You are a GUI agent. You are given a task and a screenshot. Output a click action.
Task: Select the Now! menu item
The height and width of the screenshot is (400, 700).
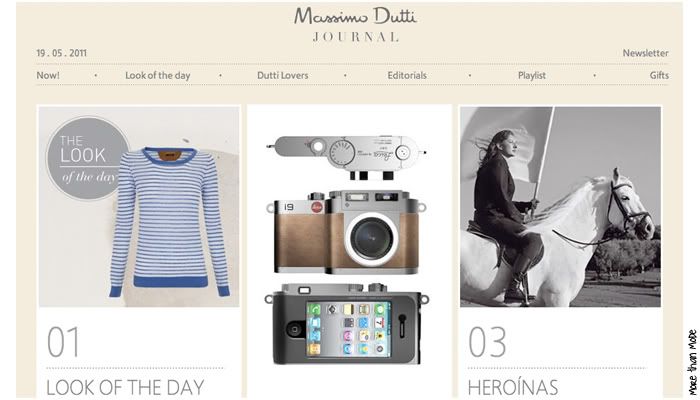pyautogui.click(x=48, y=75)
